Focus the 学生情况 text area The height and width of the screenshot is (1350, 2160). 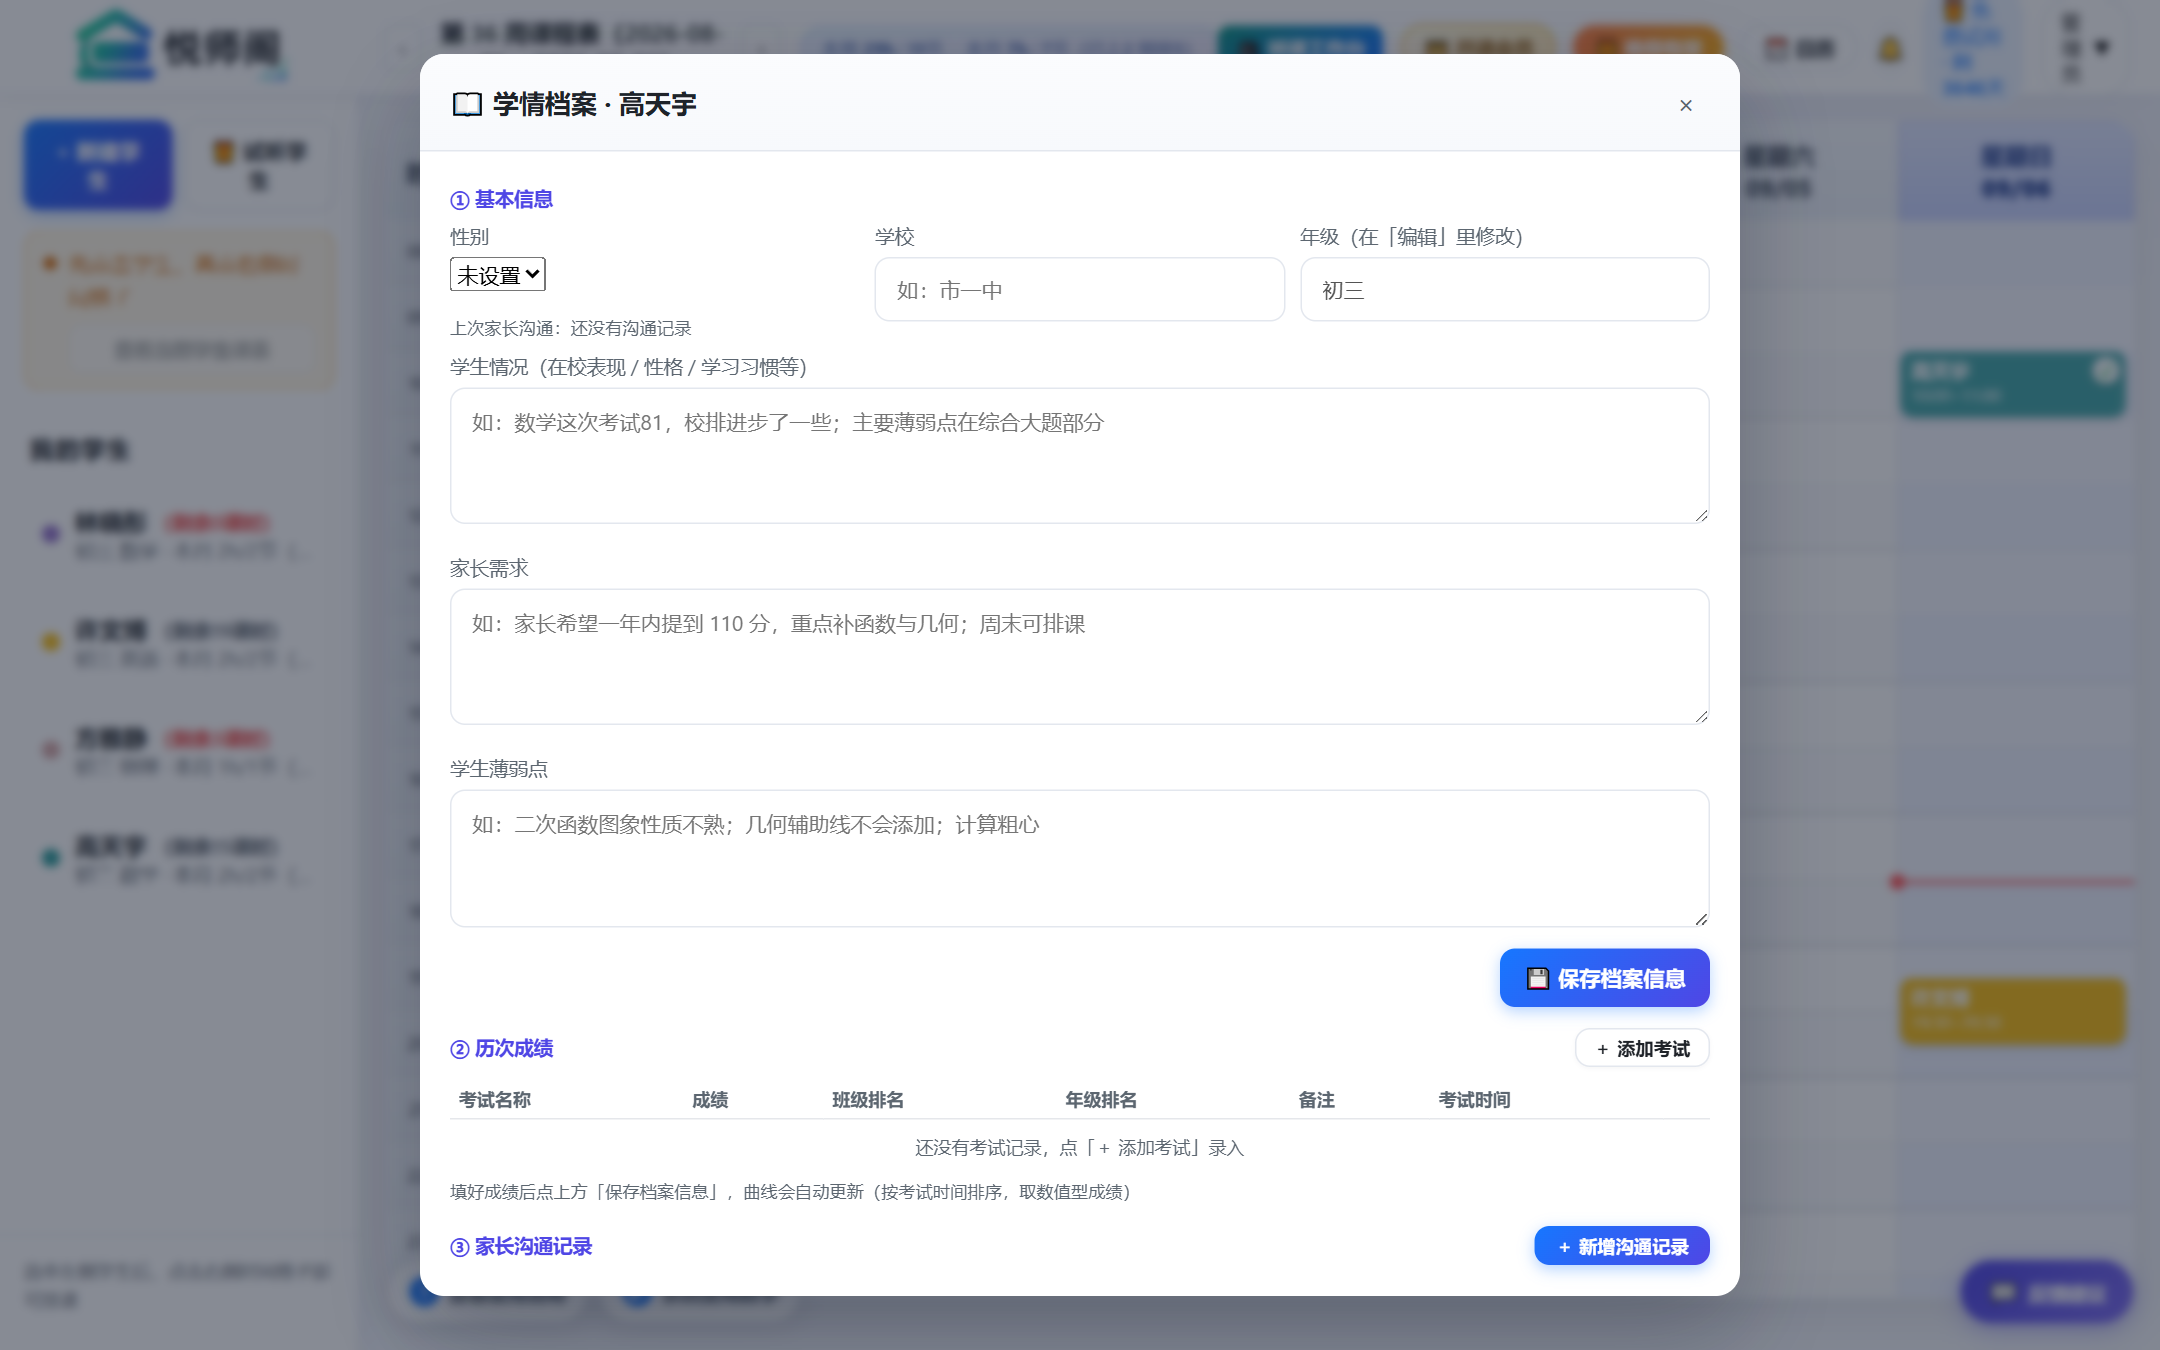(x=1079, y=456)
